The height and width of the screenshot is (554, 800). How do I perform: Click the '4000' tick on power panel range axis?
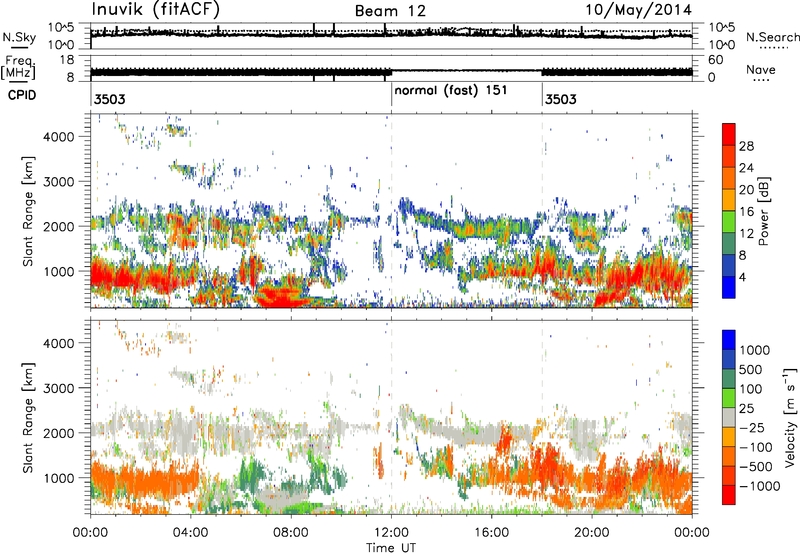pyautogui.click(x=59, y=137)
